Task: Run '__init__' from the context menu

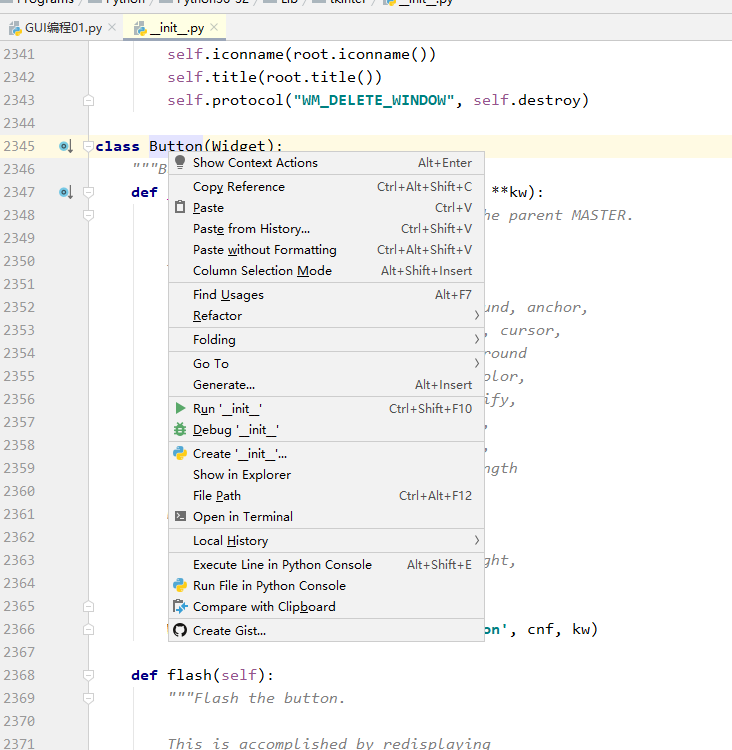Action: coord(326,408)
